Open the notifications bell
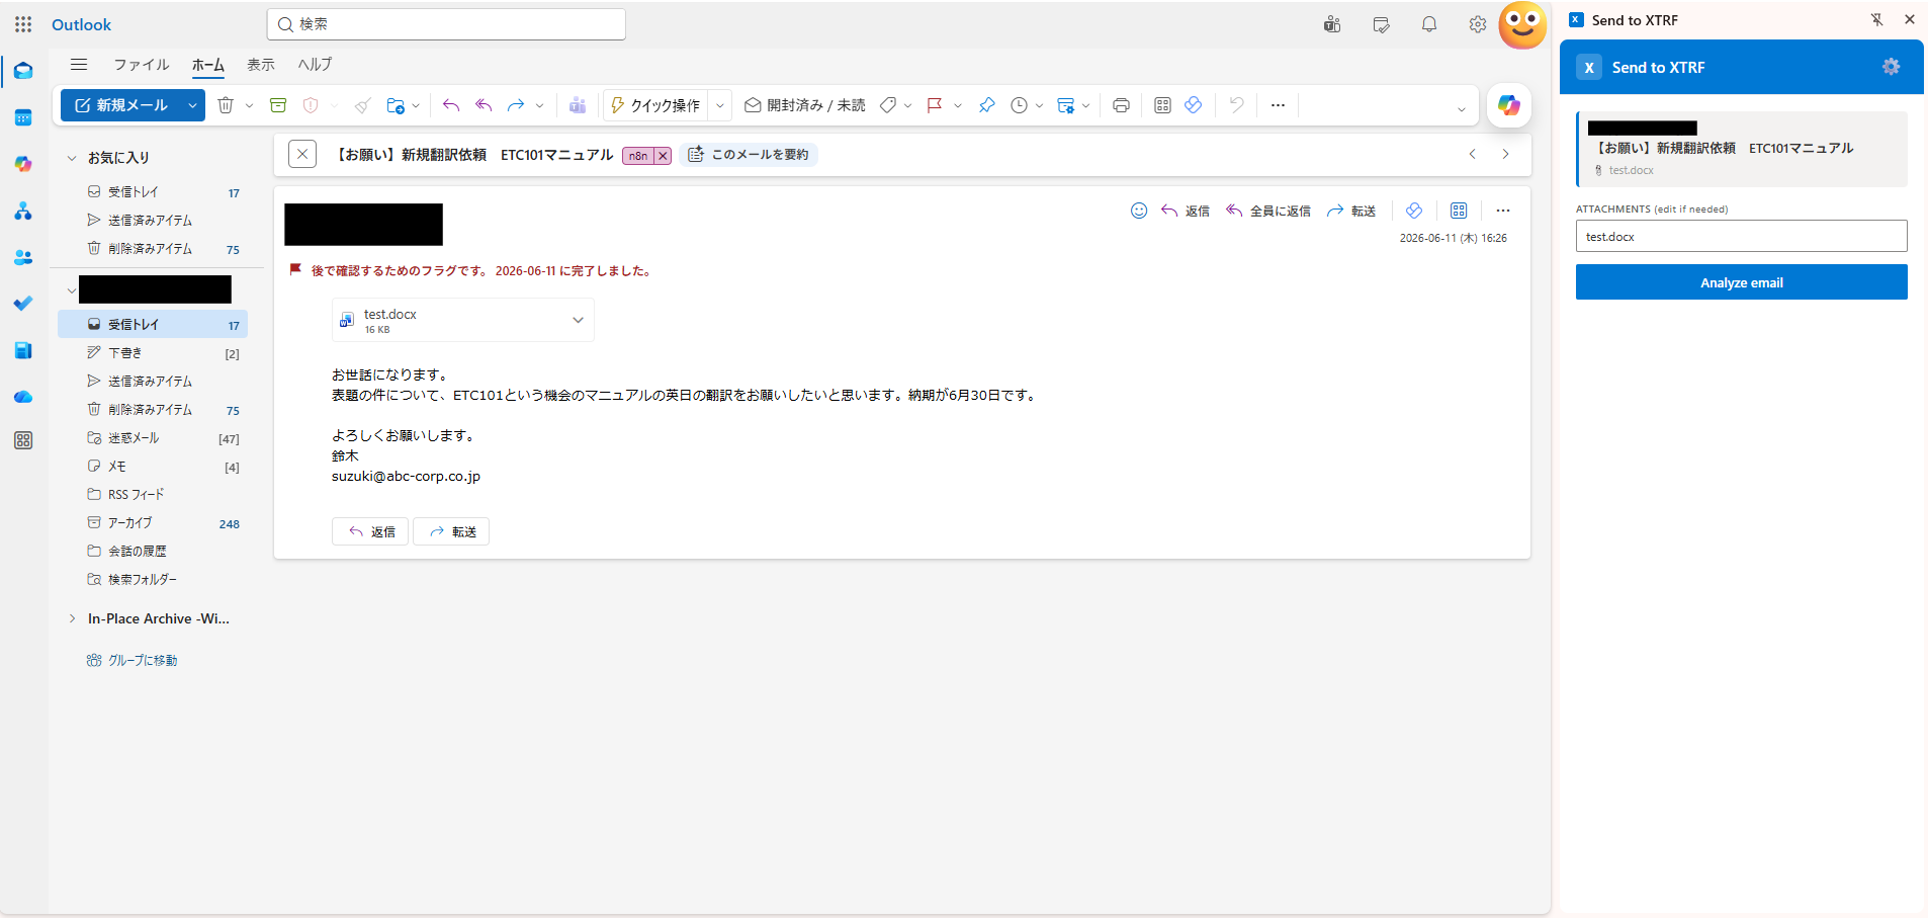This screenshot has height=918, width=1928. pos(1429,24)
